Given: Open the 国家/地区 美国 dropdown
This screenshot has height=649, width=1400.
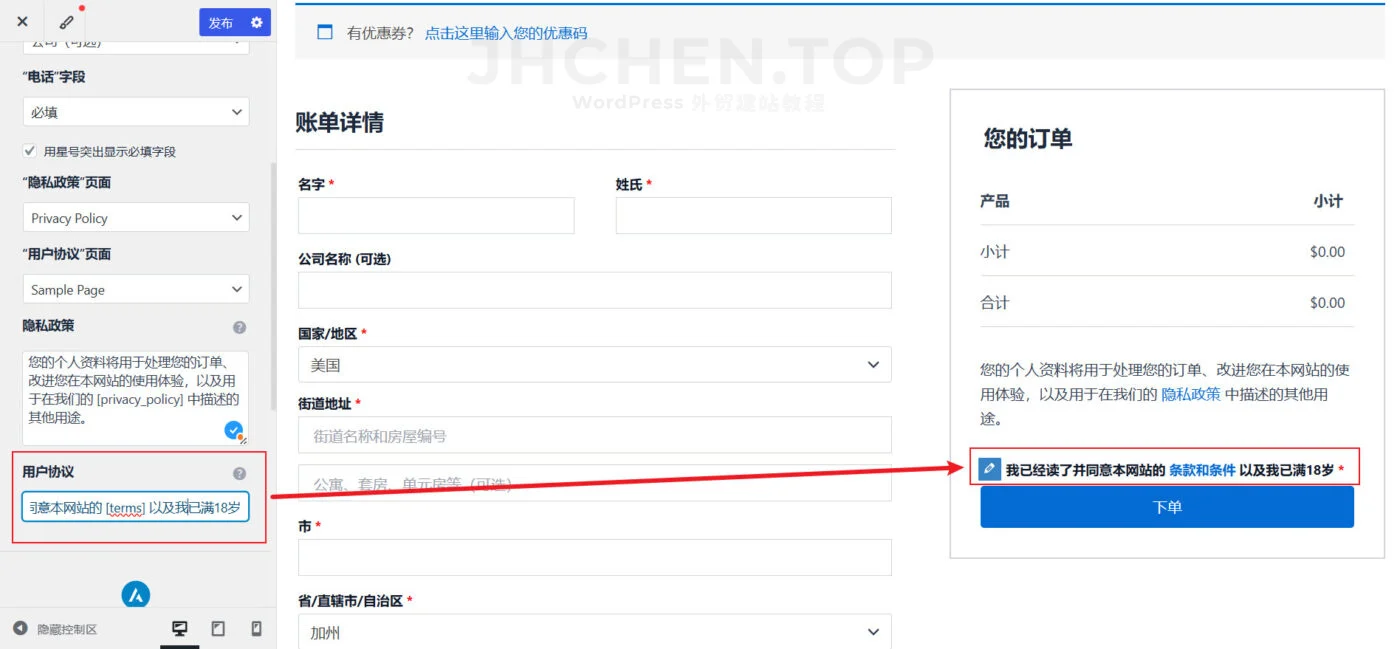Looking at the screenshot, I should click(x=595, y=365).
